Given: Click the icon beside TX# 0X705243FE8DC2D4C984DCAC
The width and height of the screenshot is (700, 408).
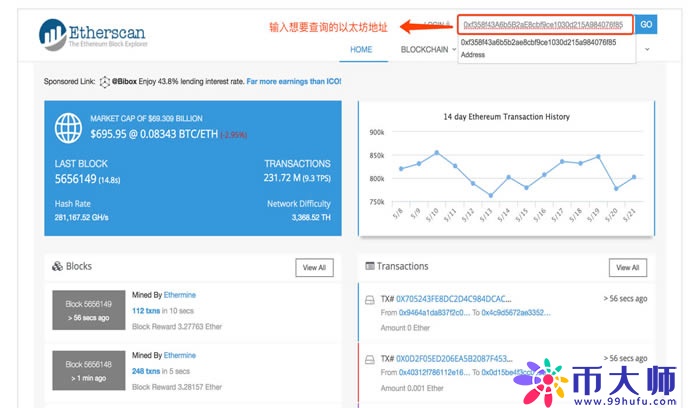Looking at the screenshot, I should pos(370,300).
